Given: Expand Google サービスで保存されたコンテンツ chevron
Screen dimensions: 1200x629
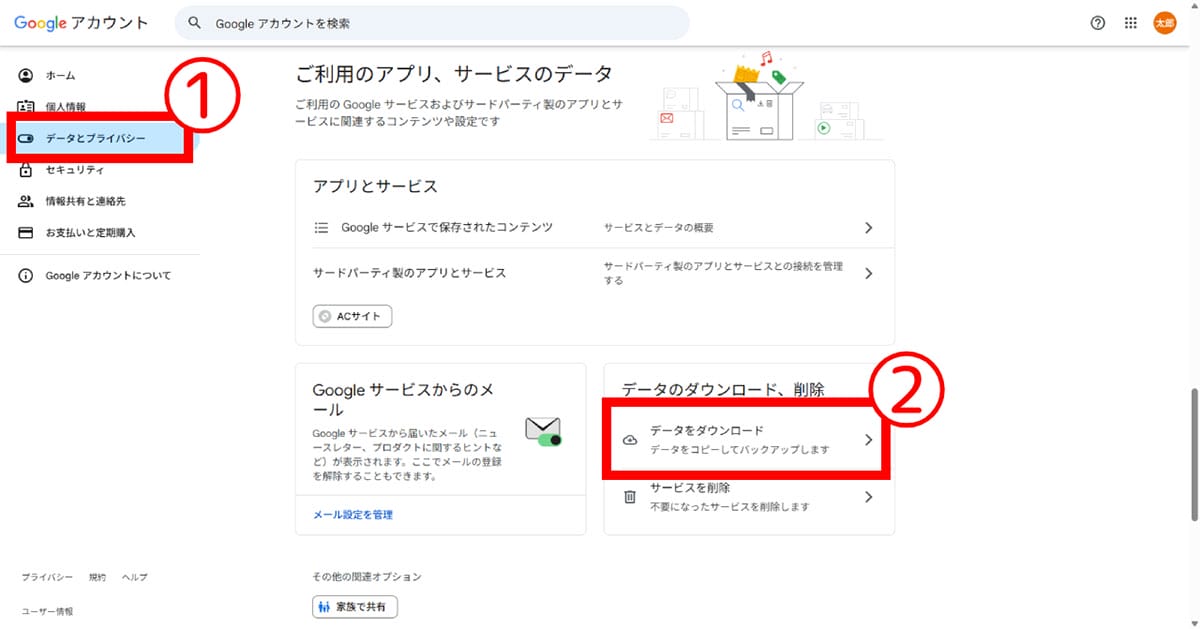Looking at the screenshot, I should (x=868, y=228).
